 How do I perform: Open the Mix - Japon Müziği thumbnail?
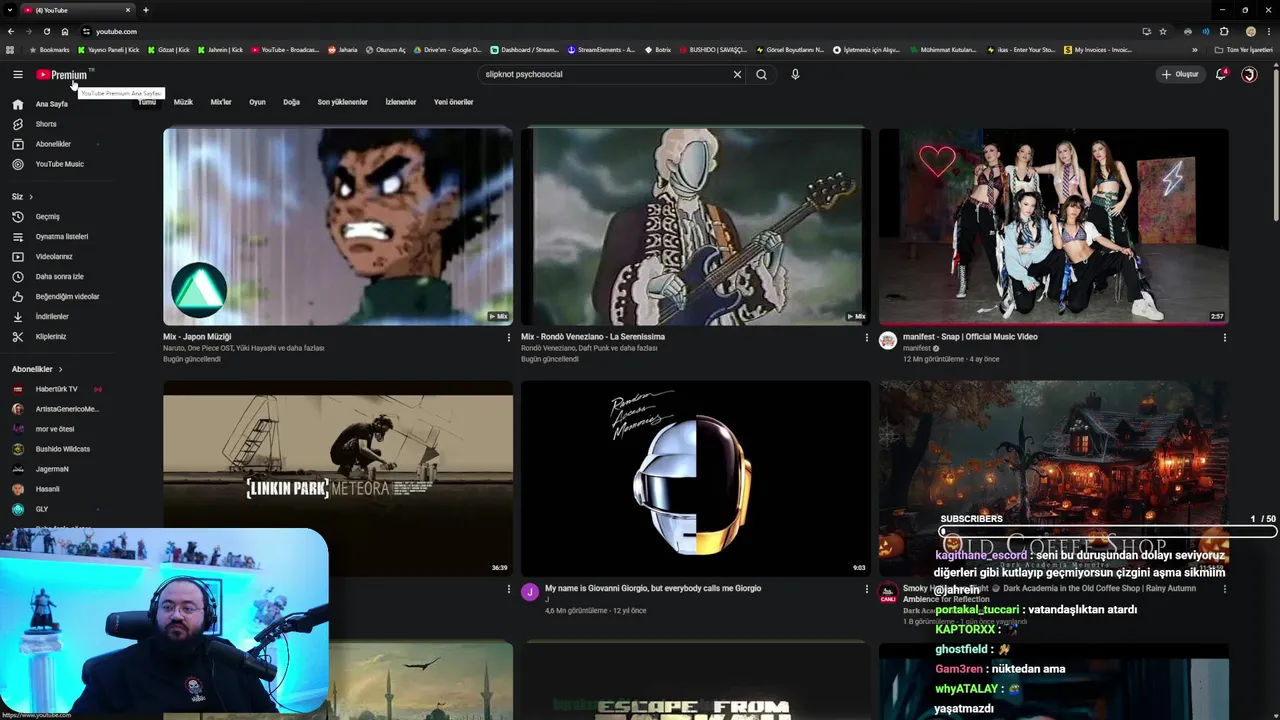(x=338, y=226)
